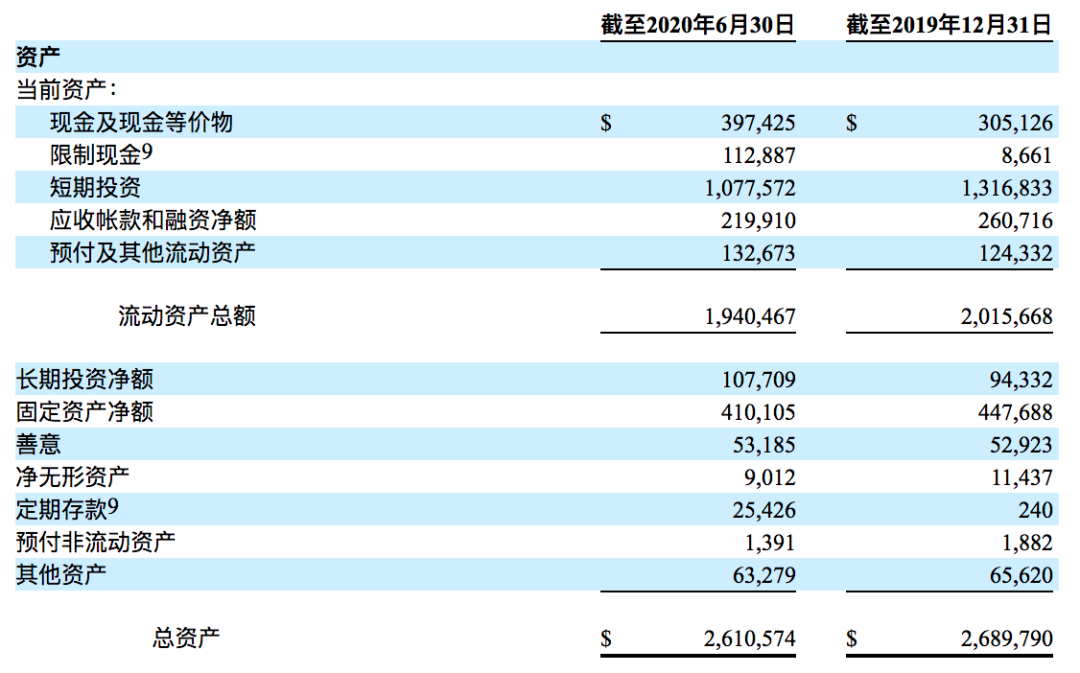Image resolution: width=1080 pixels, height=673 pixels.
Task: Select the value 65,620
Action: click(1021, 575)
